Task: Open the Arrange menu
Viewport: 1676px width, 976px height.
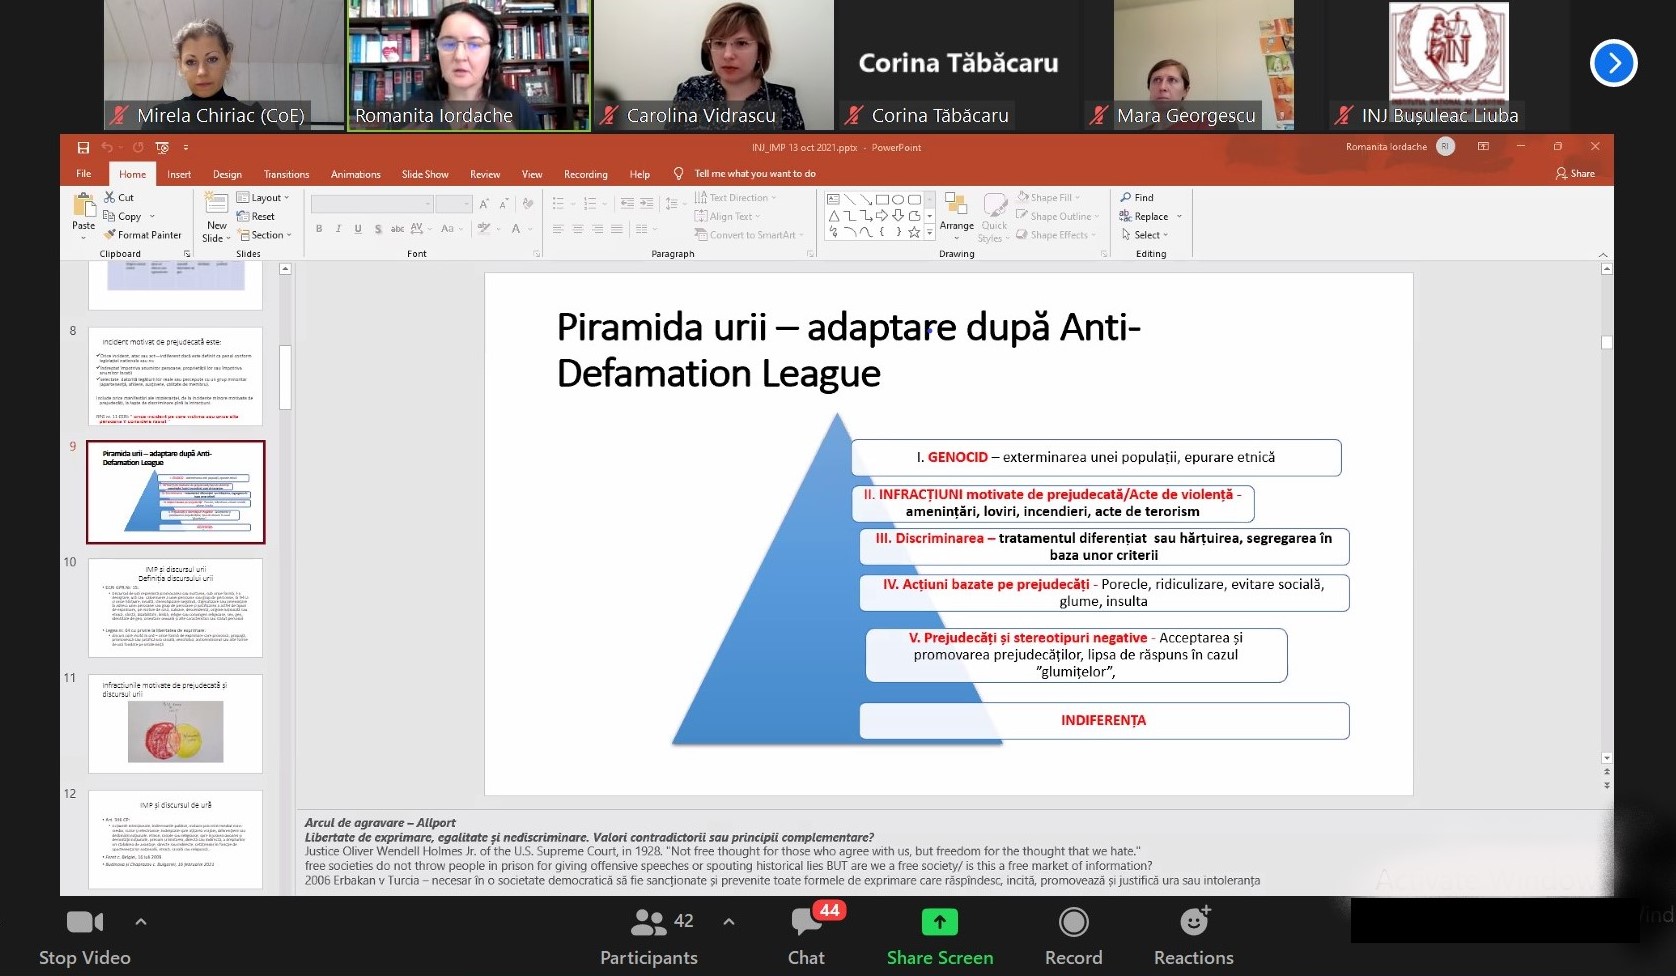Action: [x=957, y=215]
